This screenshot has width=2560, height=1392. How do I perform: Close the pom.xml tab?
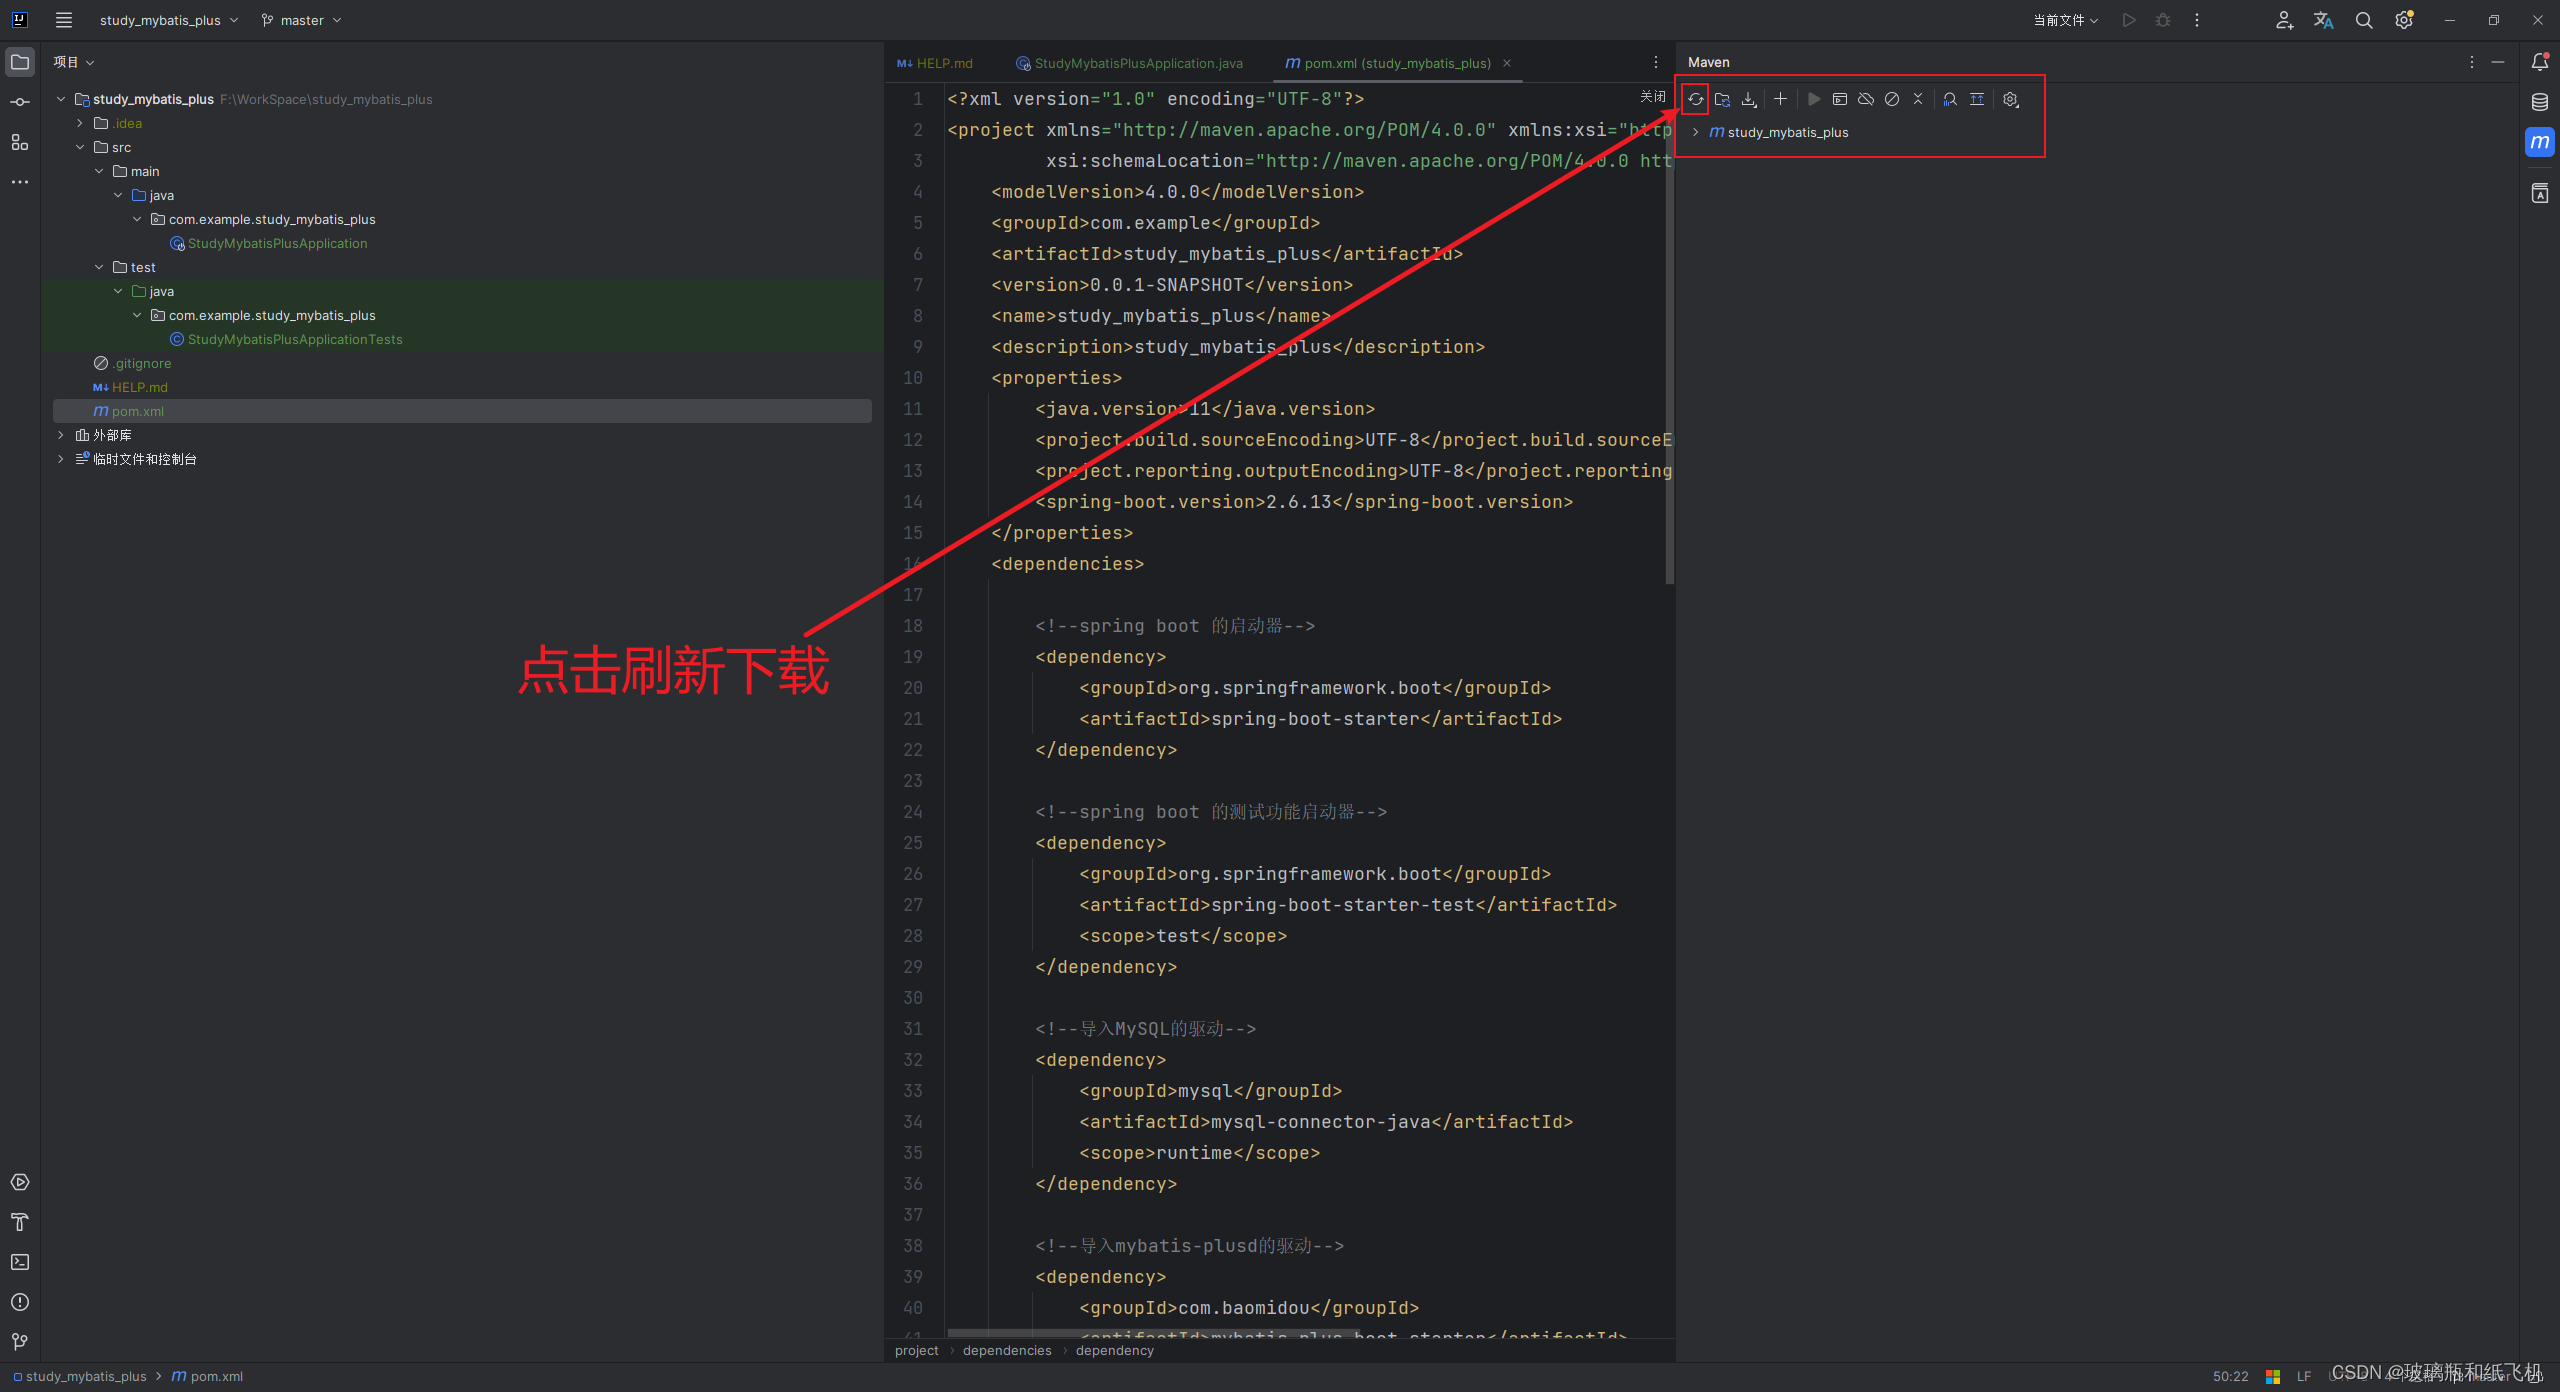(x=1507, y=63)
